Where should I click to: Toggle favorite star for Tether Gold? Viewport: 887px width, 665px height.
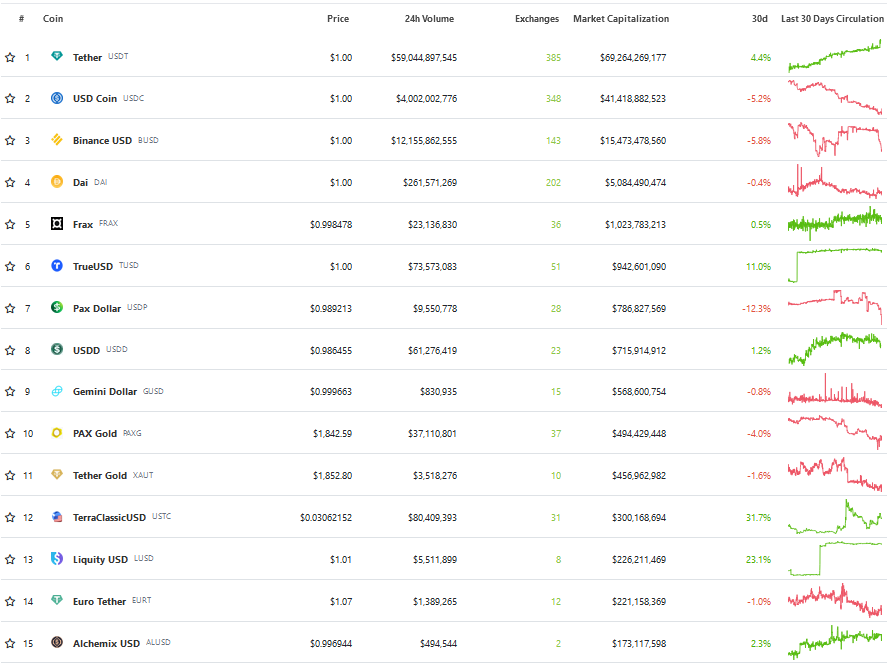(10, 476)
